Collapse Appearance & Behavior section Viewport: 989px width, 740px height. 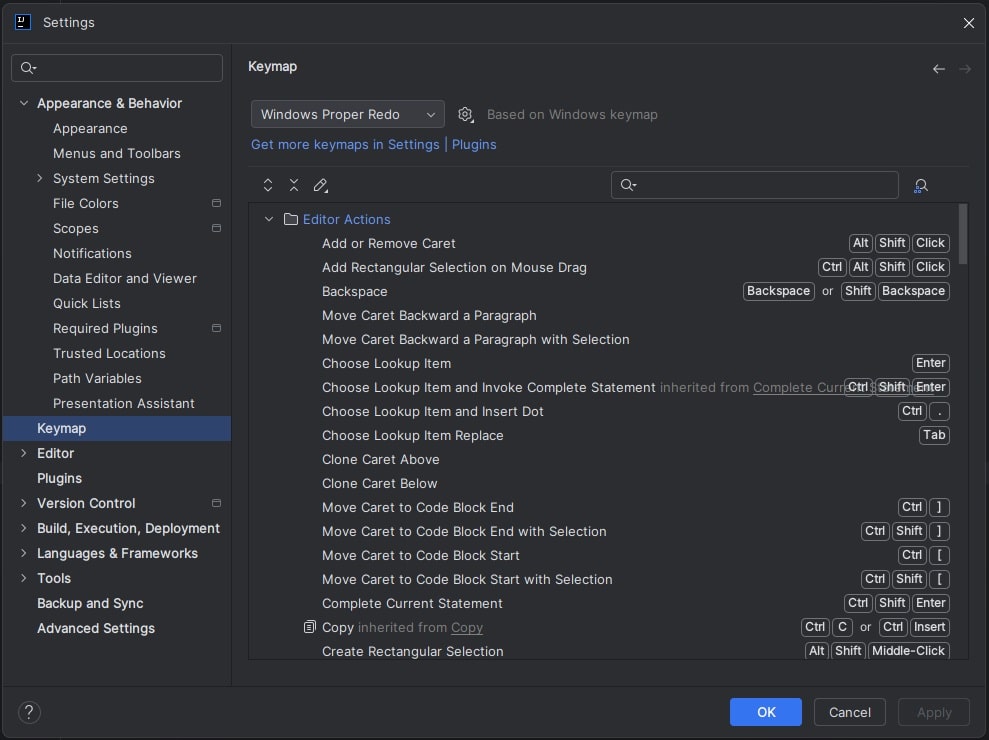click(x=24, y=103)
